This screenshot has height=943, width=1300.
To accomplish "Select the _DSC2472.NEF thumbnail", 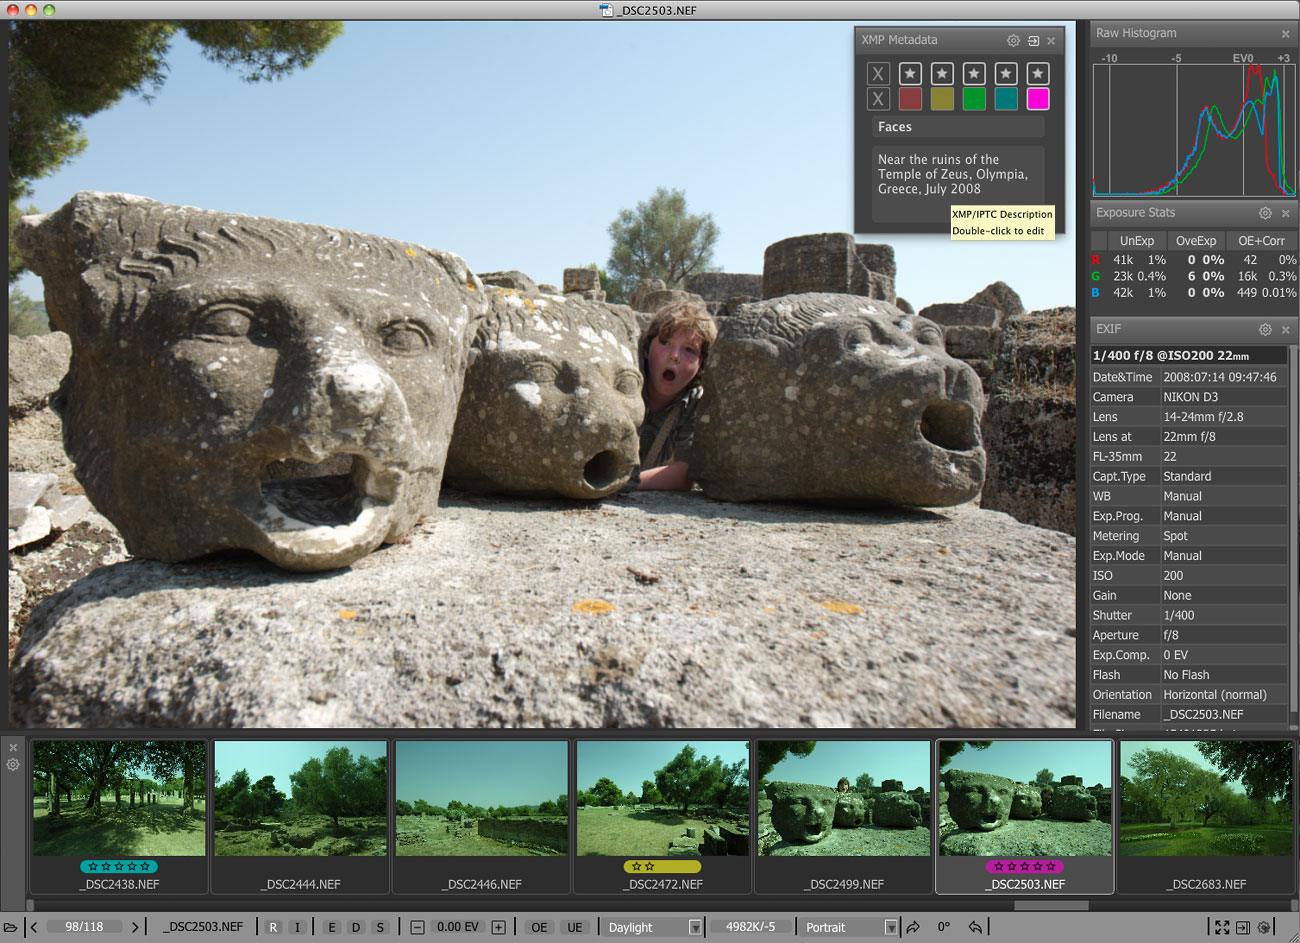I will pyautogui.click(x=662, y=800).
